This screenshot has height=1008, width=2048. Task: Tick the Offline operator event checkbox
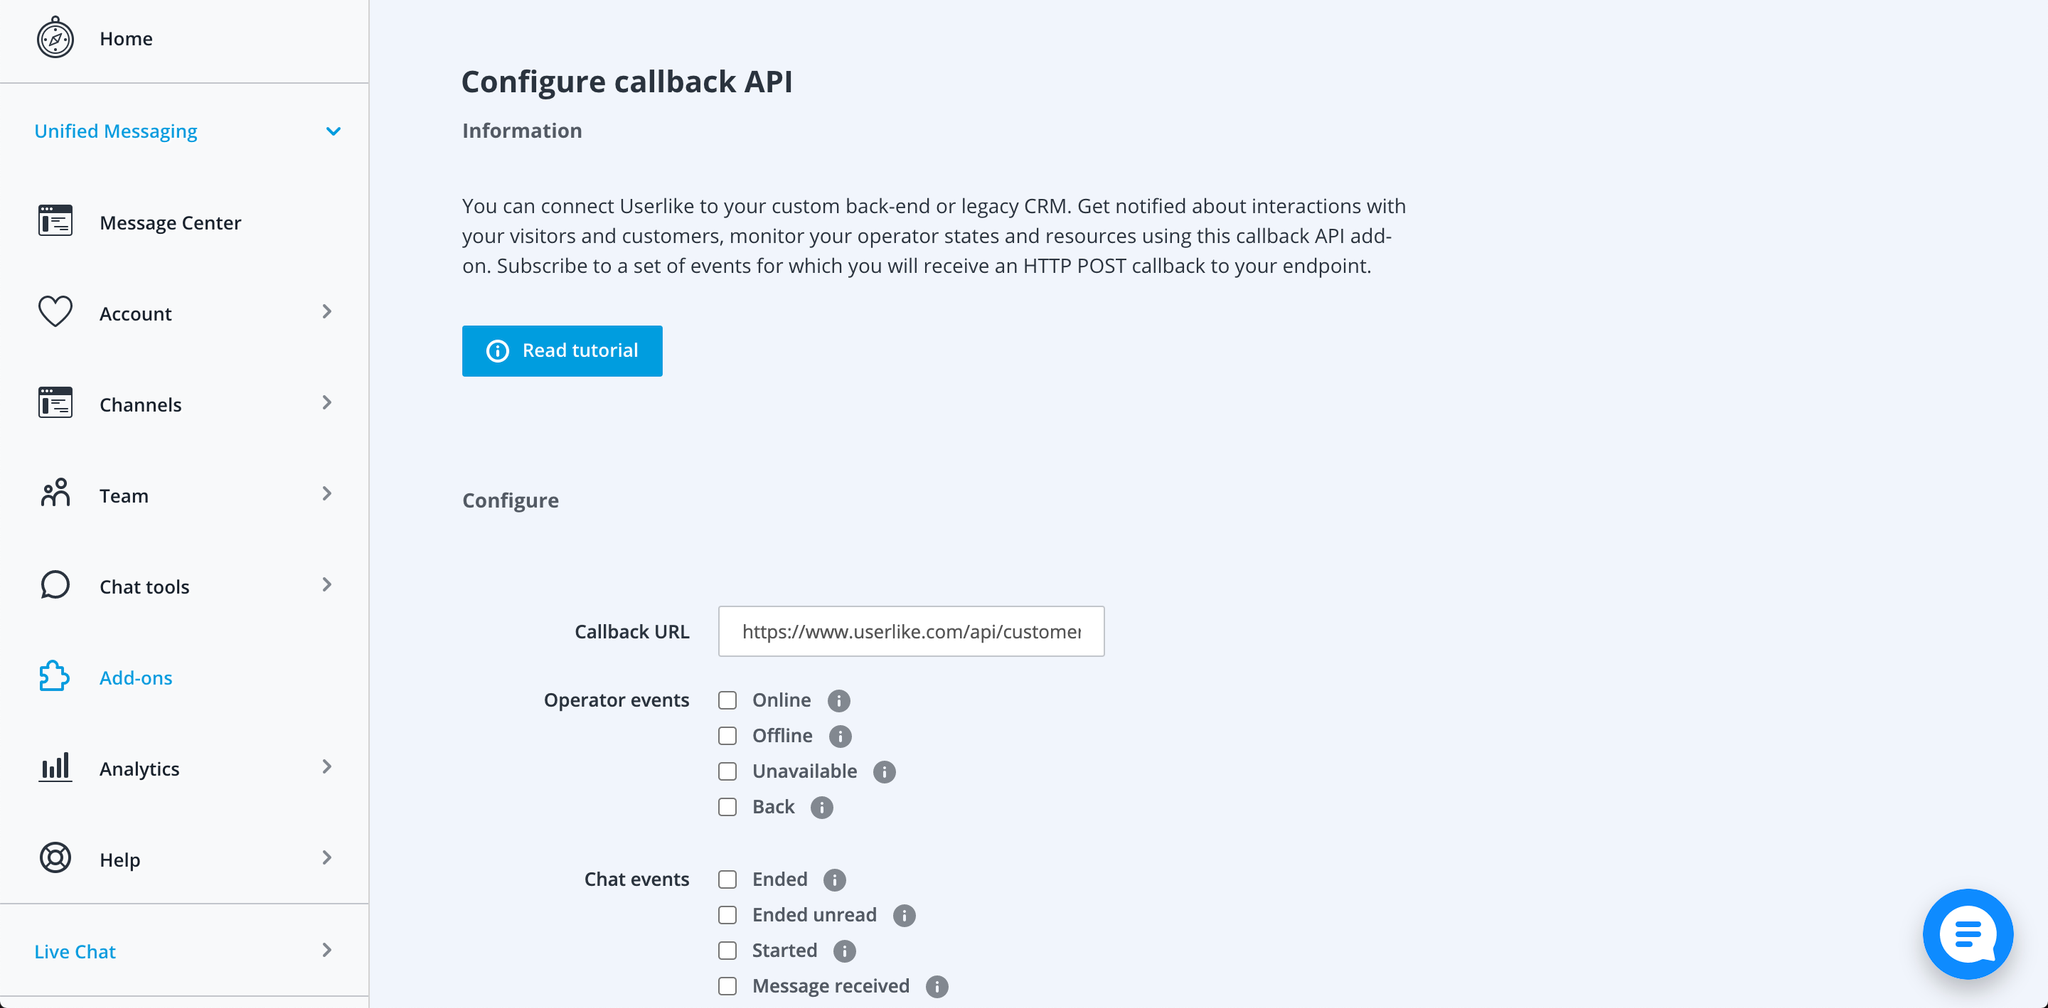(728, 736)
